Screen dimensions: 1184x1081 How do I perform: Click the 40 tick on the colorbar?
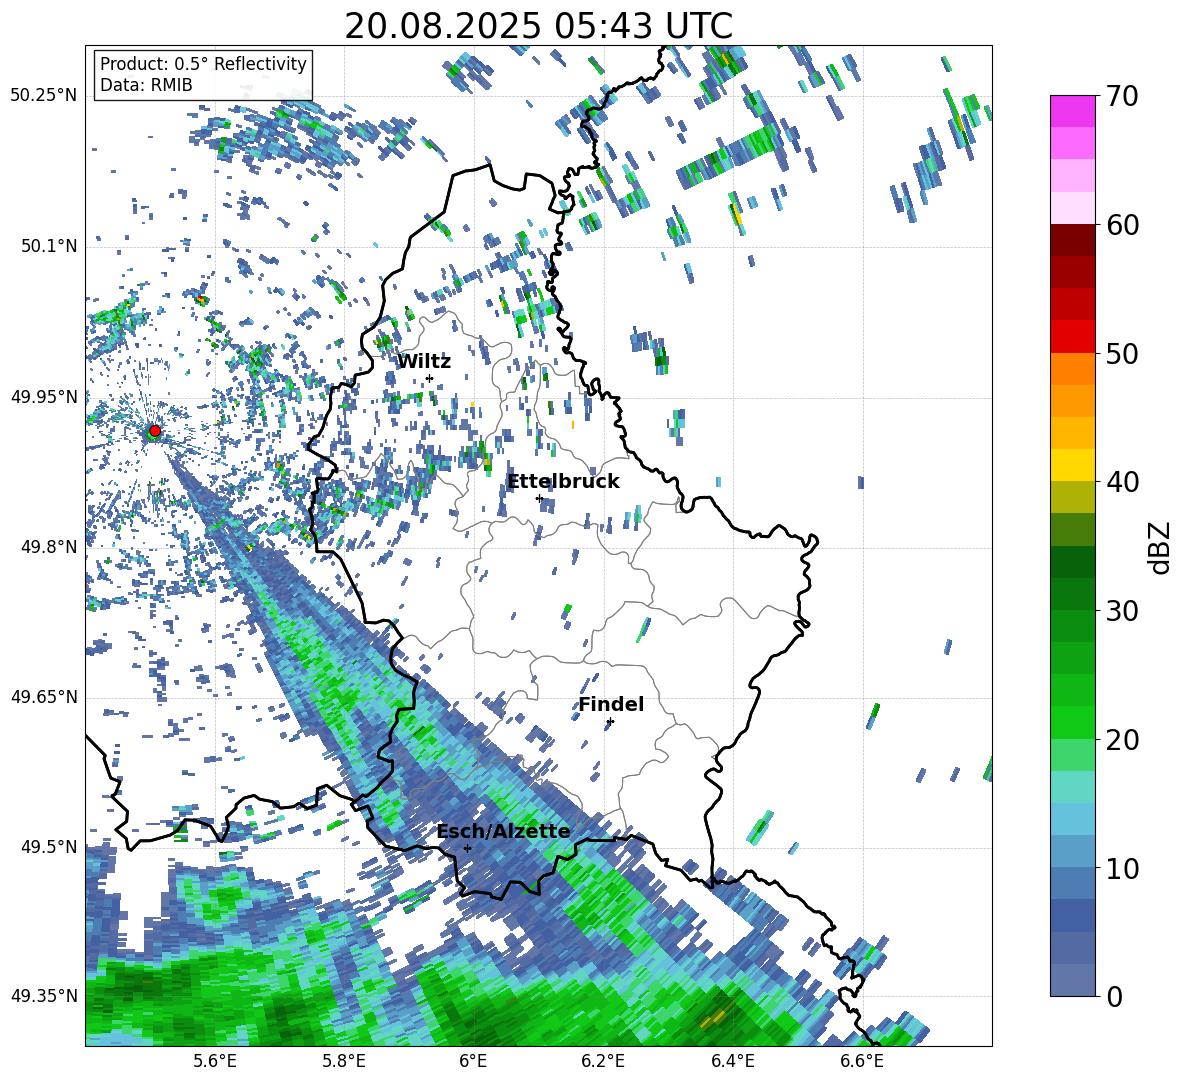tap(1122, 482)
